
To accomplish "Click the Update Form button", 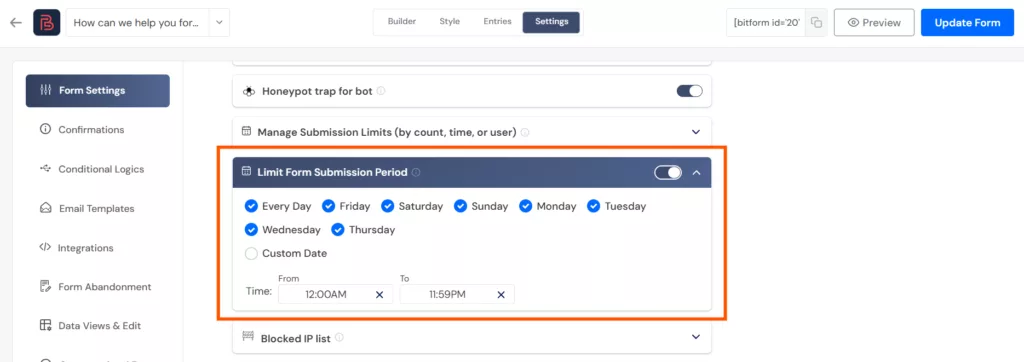I will (x=967, y=22).
